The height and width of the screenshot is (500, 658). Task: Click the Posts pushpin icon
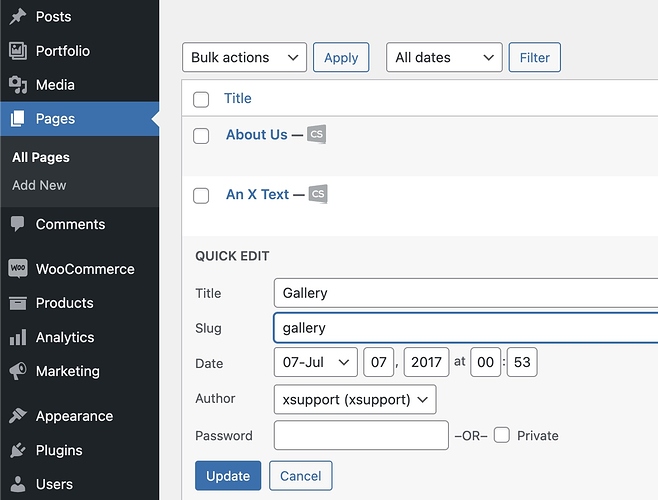pos(17,17)
